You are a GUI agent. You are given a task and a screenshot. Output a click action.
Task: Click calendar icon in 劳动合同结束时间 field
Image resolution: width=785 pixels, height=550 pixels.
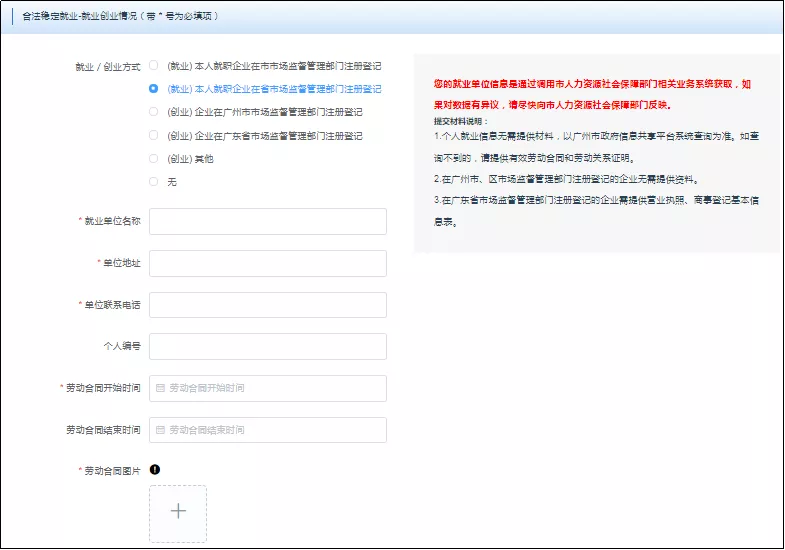tap(160, 430)
